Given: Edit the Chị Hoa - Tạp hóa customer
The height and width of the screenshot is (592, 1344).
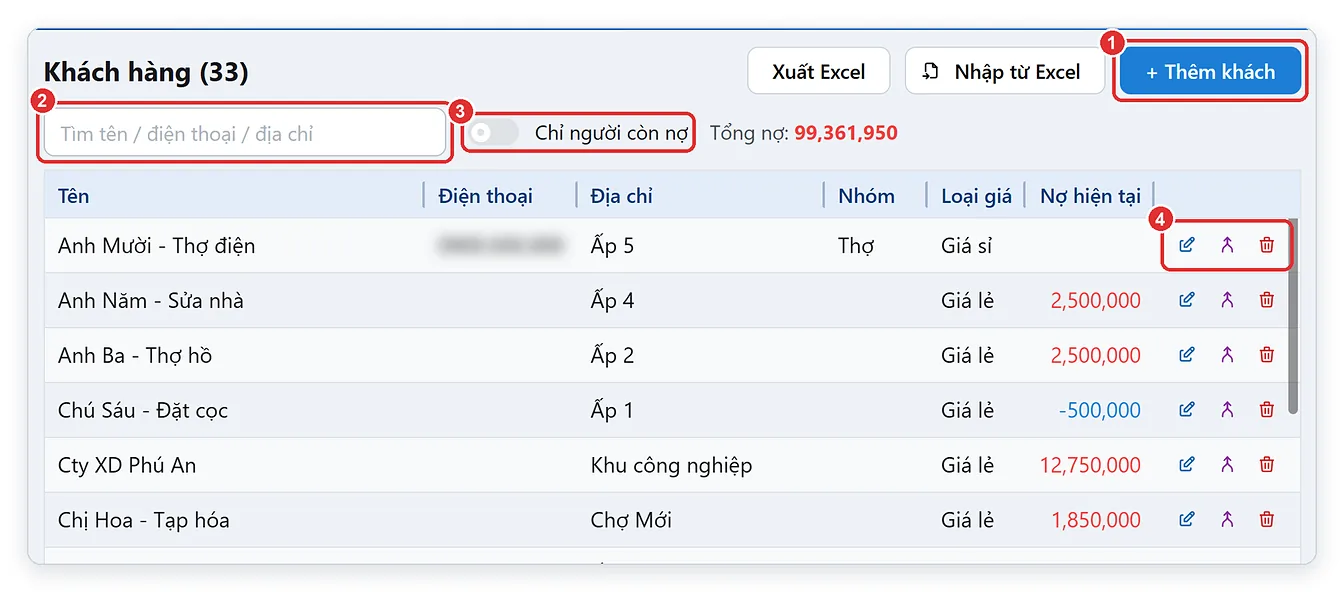Looking at the screenshot, I should point(1187,520).
